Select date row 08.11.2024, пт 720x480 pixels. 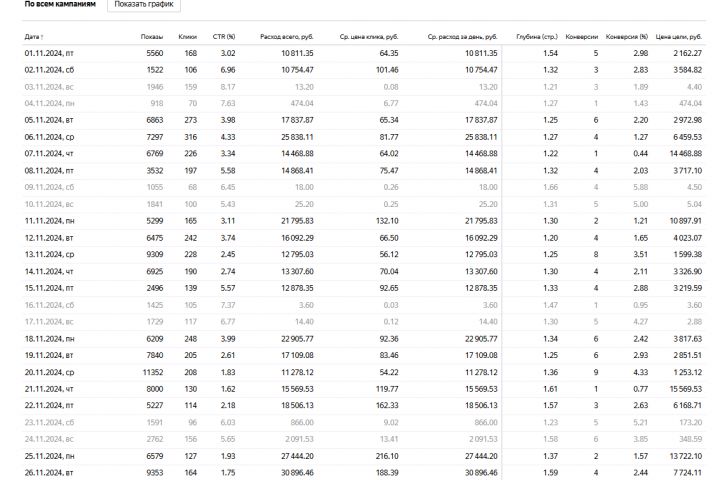(49, 170)
